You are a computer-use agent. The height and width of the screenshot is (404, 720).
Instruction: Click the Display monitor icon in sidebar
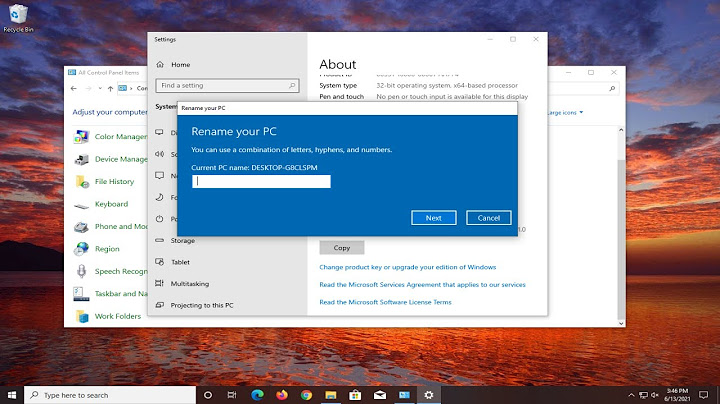click(159, 132)
